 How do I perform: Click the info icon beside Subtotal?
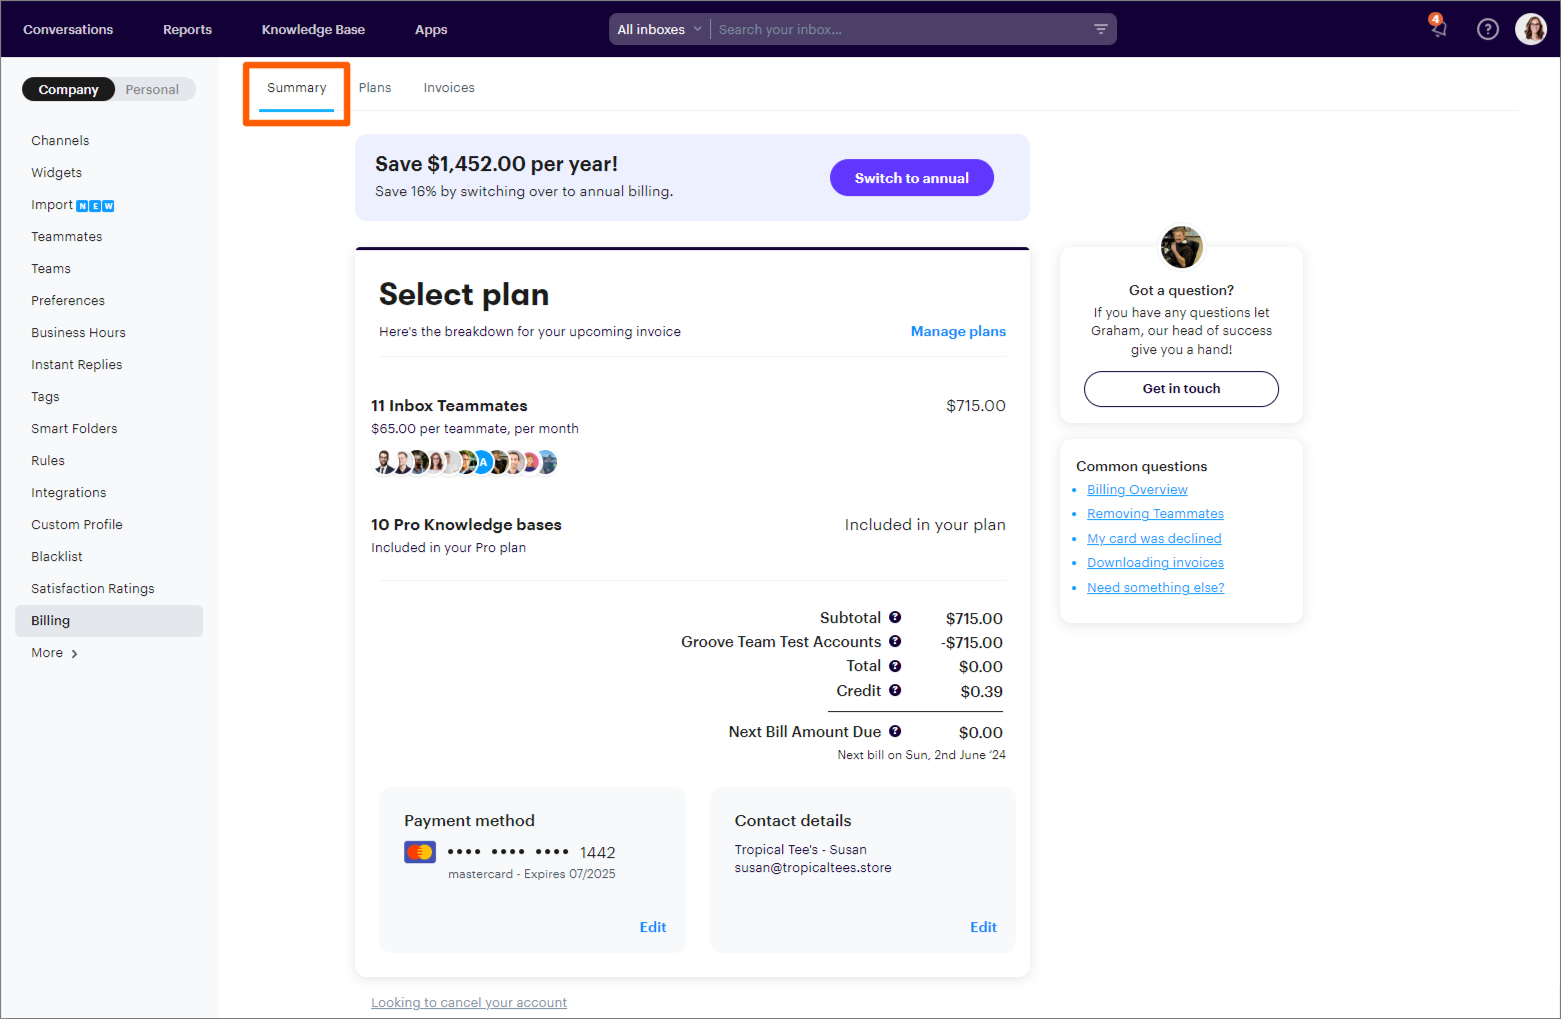895,617
